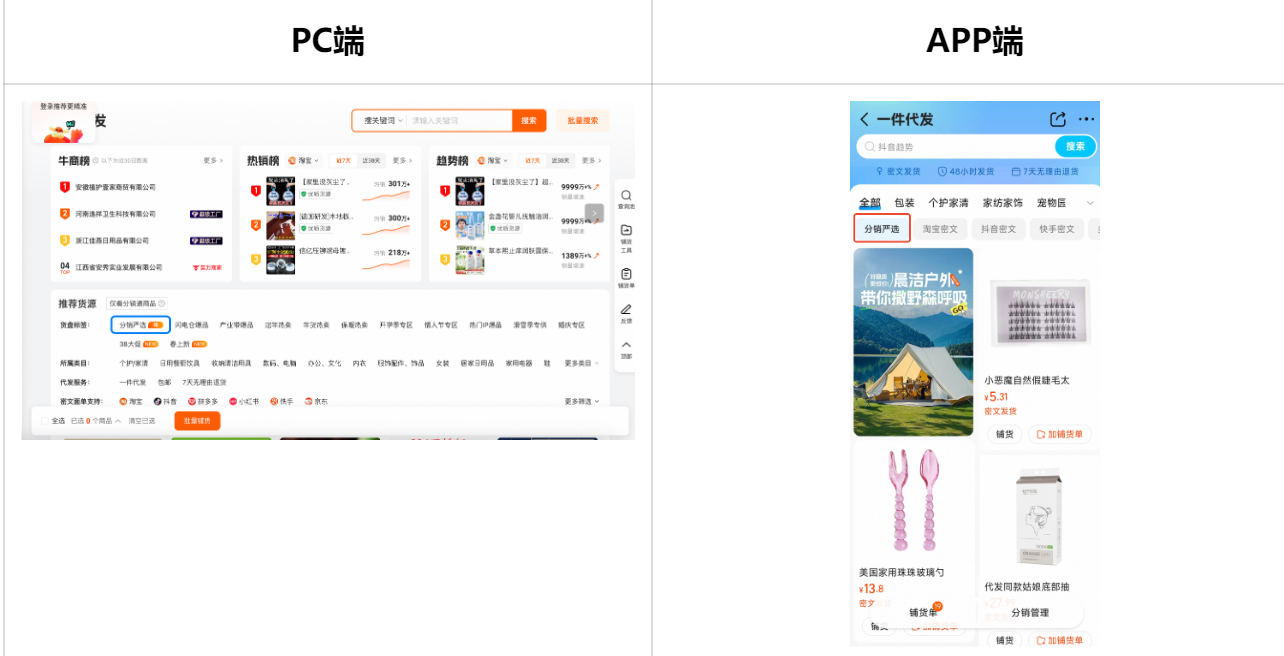Expand 更多类目 in 所属类目 row

[582, 363]
